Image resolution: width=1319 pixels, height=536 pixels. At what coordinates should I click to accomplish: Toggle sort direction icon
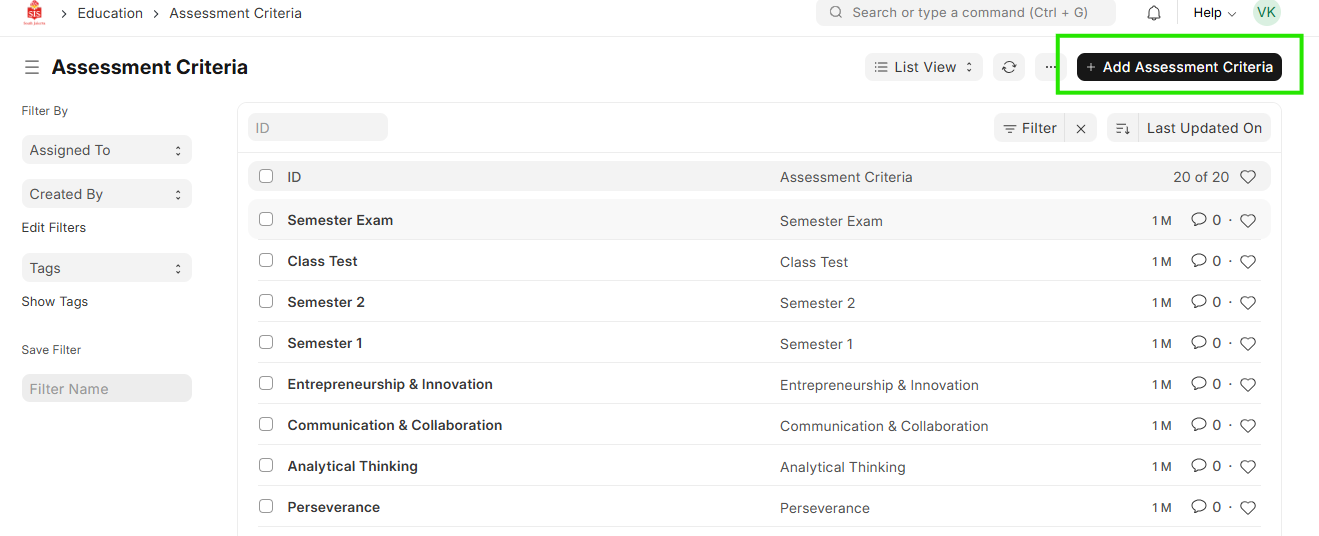pos(1123,128)
